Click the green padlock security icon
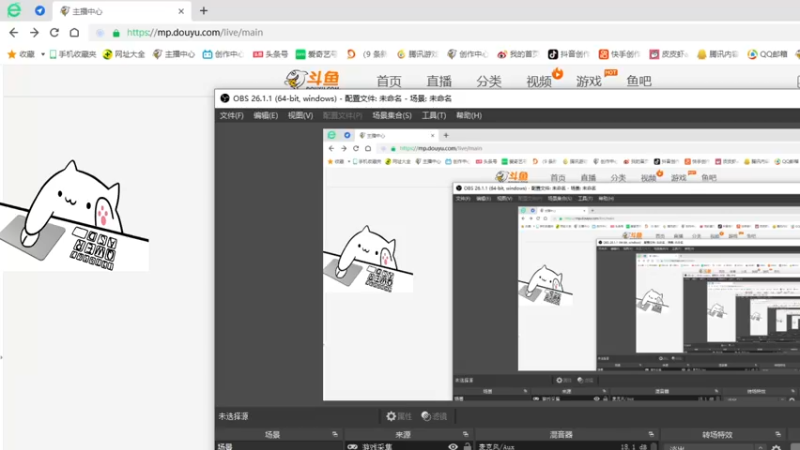 pos(116,33)
